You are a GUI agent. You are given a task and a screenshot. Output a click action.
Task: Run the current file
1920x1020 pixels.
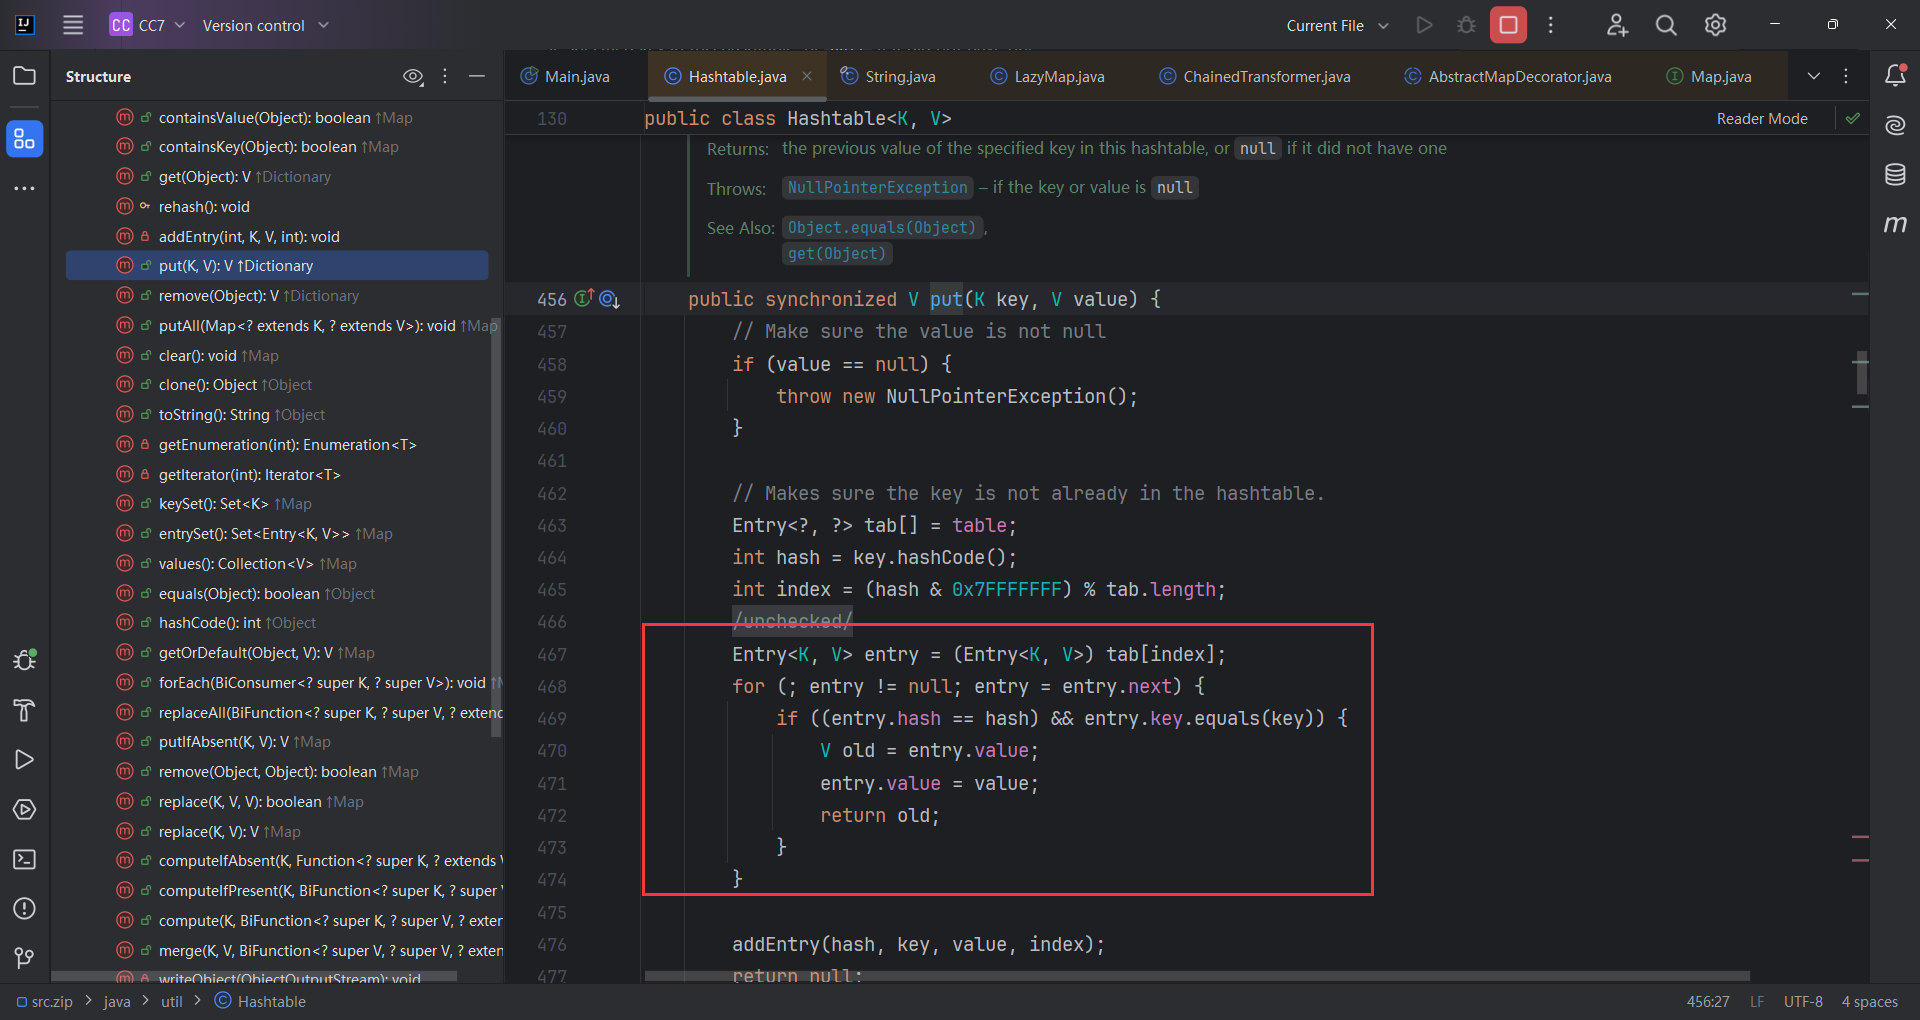[1424, 25]
